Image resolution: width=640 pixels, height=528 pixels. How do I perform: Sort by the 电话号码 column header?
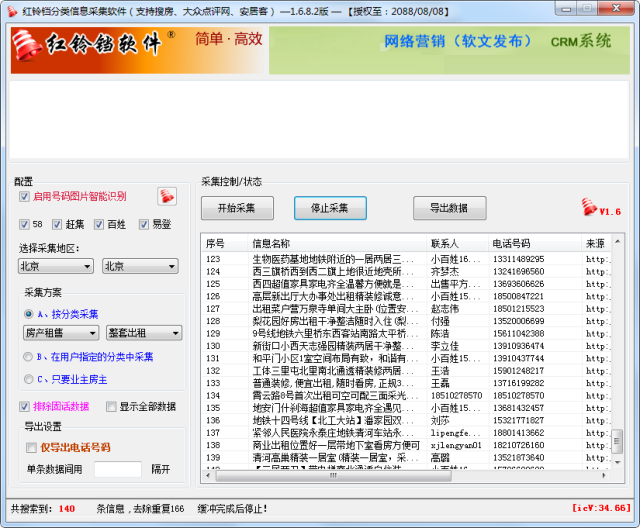click(535, 244)
